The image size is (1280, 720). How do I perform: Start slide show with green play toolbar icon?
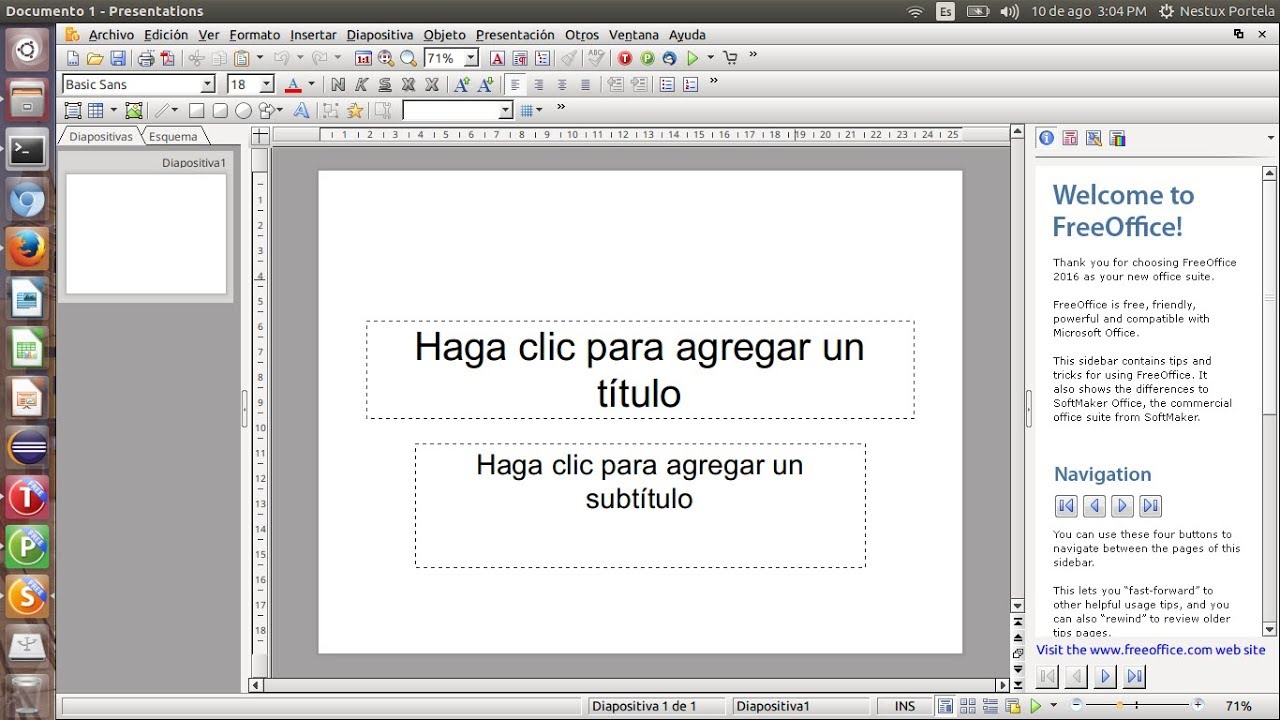pos(692,58)
